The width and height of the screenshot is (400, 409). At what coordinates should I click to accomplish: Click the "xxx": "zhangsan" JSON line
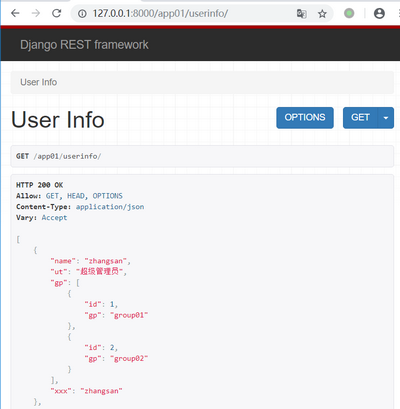[x=86, y=391]
